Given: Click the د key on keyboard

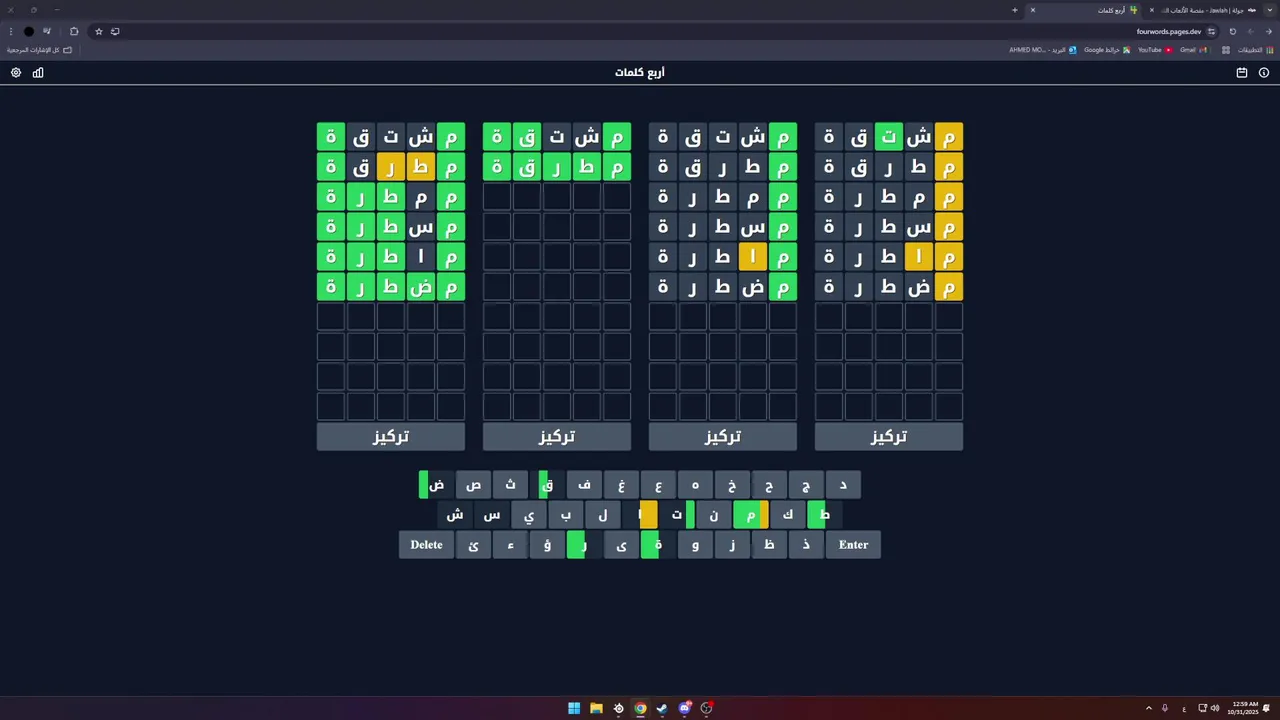Looking at the screenshot, I should [x=843, y=485].
